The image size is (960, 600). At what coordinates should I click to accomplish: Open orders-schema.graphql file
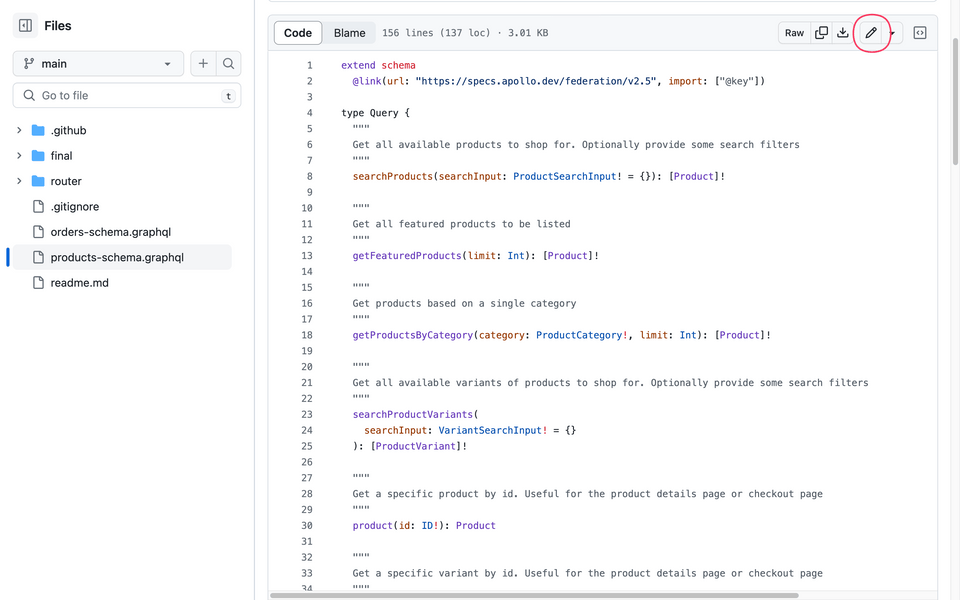(x=111, y=232)
